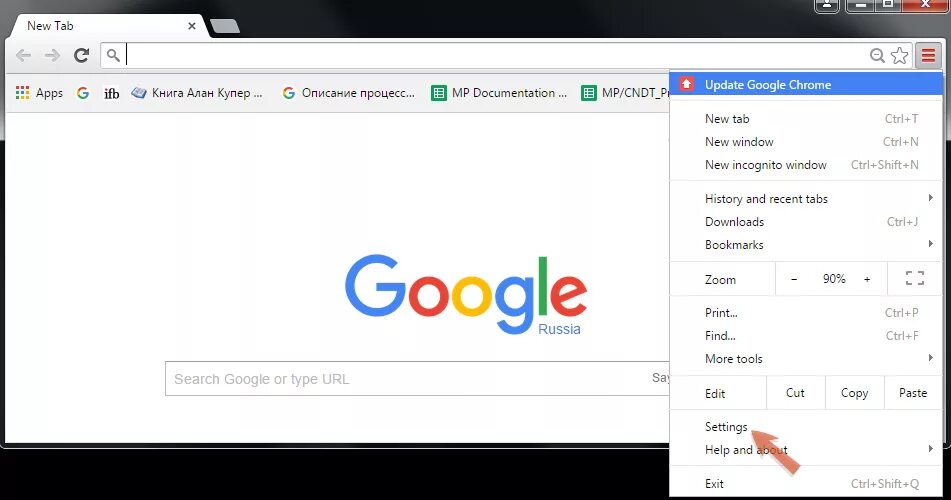Click Copy in the Edit row
The height and width of the screenshot is (500, 951).
tap(854, 393)
